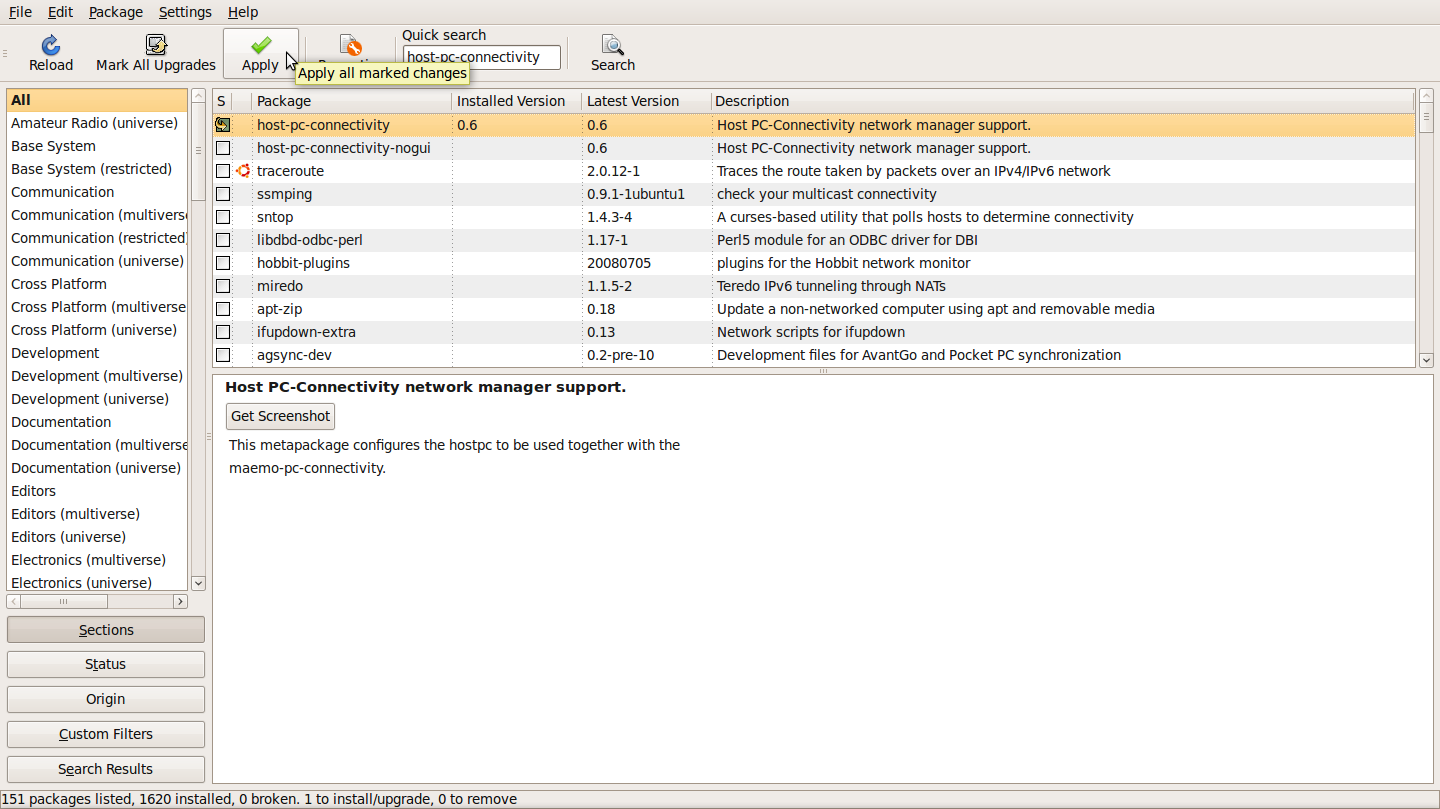
Task: Select the ssmping package name
Action: tap(284, 194)
